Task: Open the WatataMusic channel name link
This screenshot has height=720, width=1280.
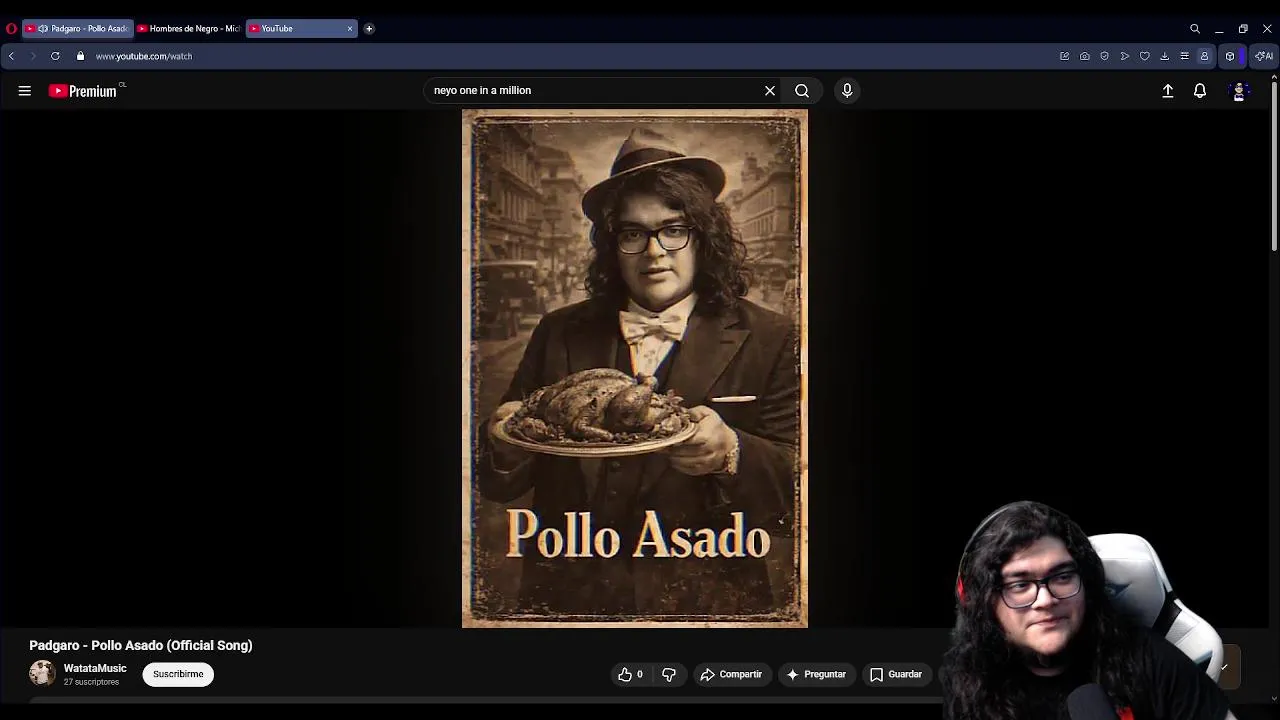Action: pyautogui.click(x=95, y=668)
